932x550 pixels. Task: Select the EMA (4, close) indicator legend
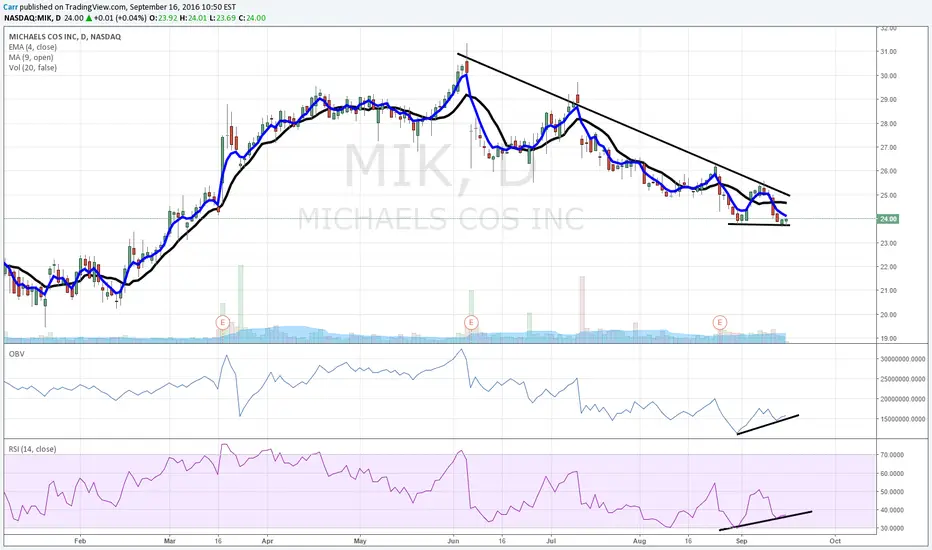[x=33, y=47]
